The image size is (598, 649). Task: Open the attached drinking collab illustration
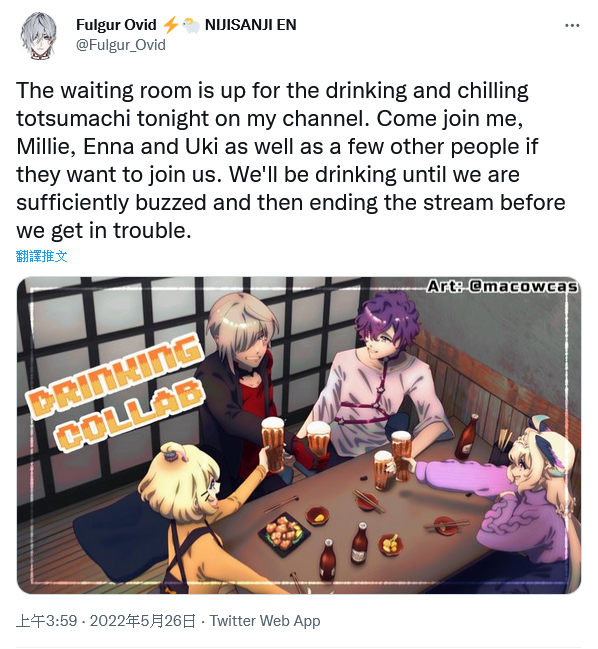299,435
